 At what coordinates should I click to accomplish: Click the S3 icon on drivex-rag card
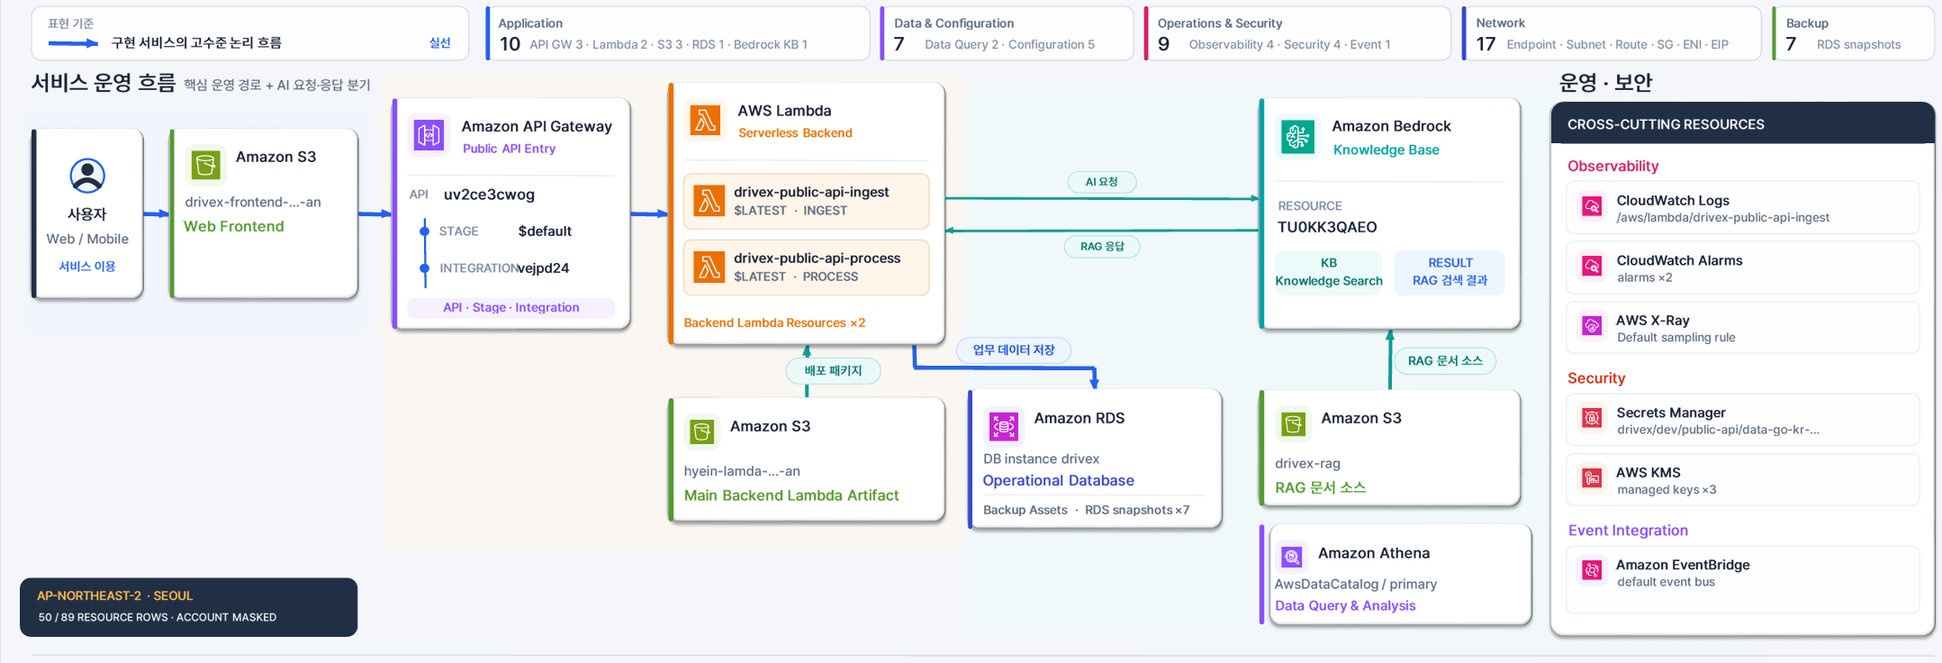tap(1293, 424)
